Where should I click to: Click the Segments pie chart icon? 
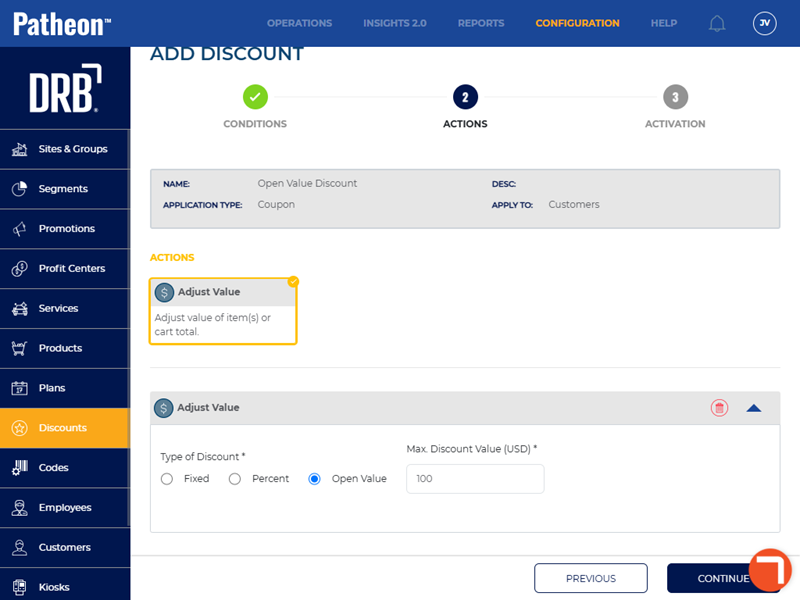[19, 189]
